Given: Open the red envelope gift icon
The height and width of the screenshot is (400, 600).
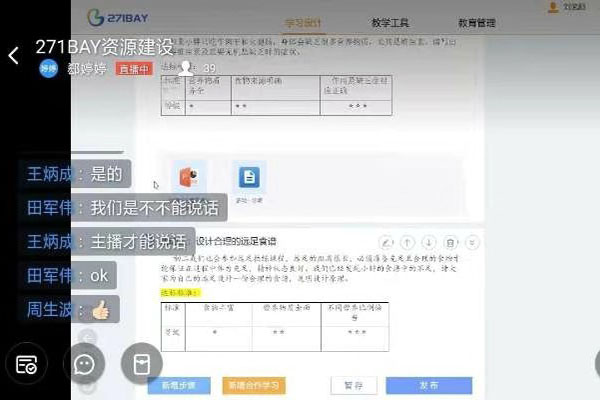Looking at the screenshot, I should 142,364.
